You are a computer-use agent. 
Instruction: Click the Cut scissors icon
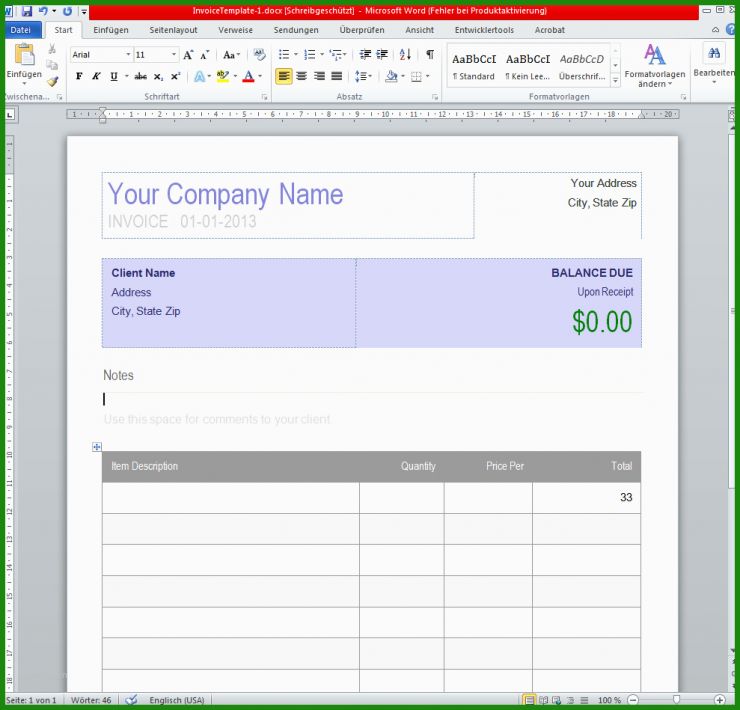point(52,50)
